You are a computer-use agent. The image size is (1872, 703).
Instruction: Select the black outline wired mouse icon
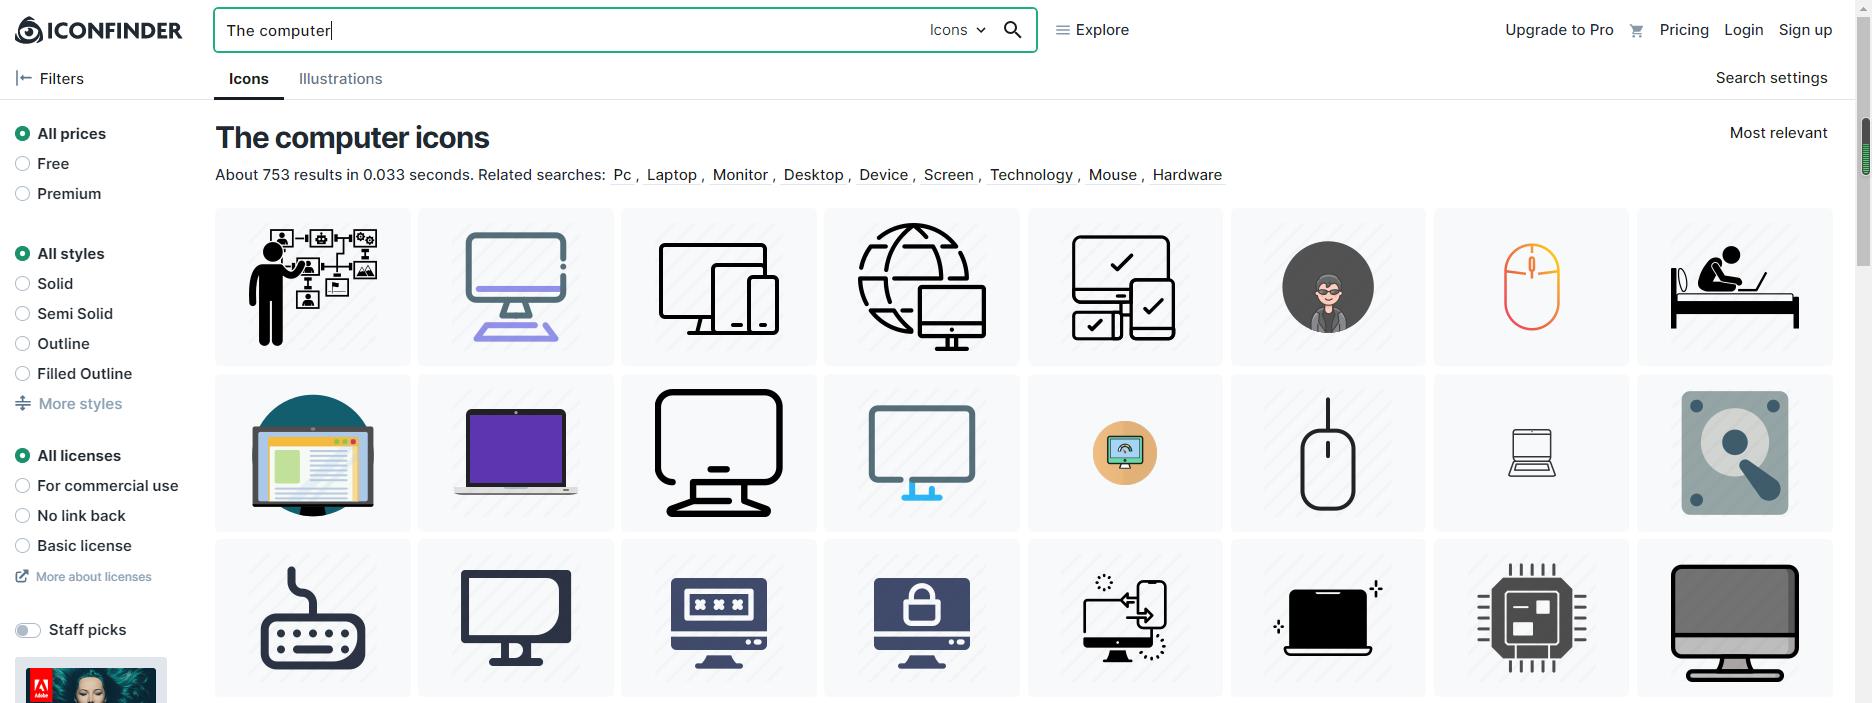pyautogui.click(x=1328, y=453)
